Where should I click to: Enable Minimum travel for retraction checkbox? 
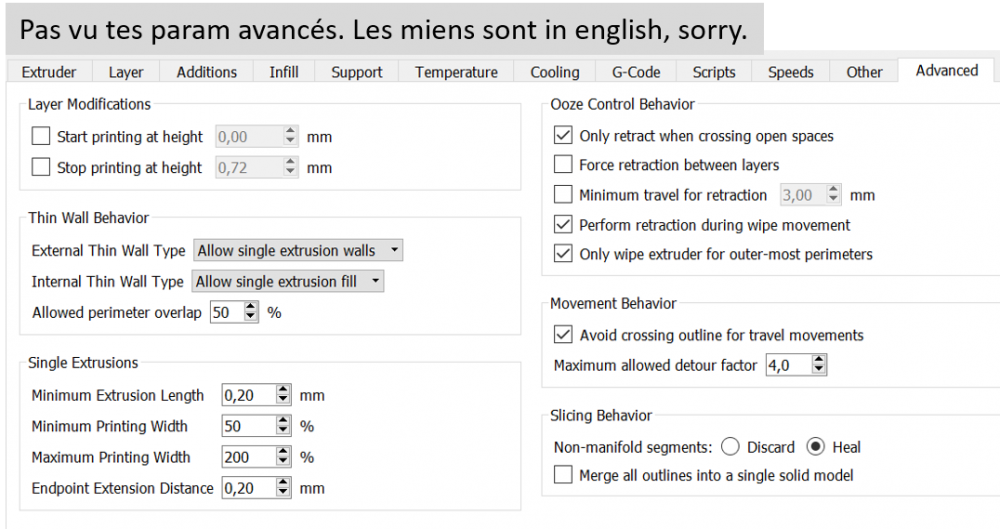[x=563, y=194]
